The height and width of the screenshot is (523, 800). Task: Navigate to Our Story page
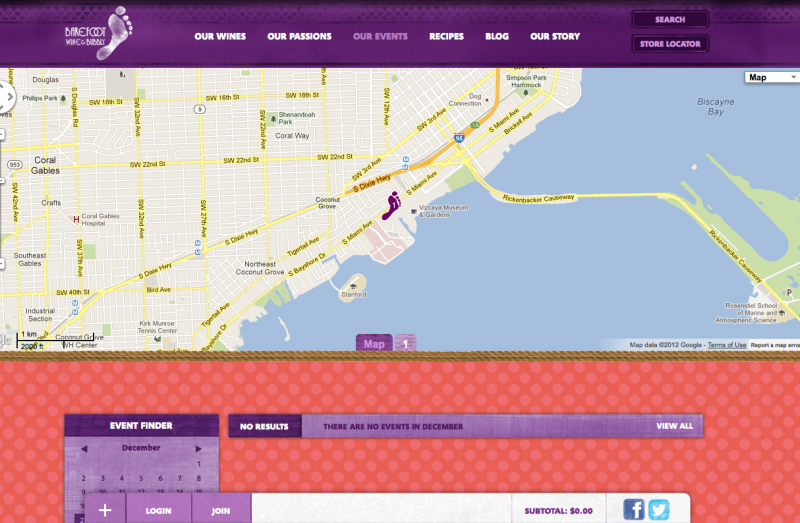click(555, 37)
